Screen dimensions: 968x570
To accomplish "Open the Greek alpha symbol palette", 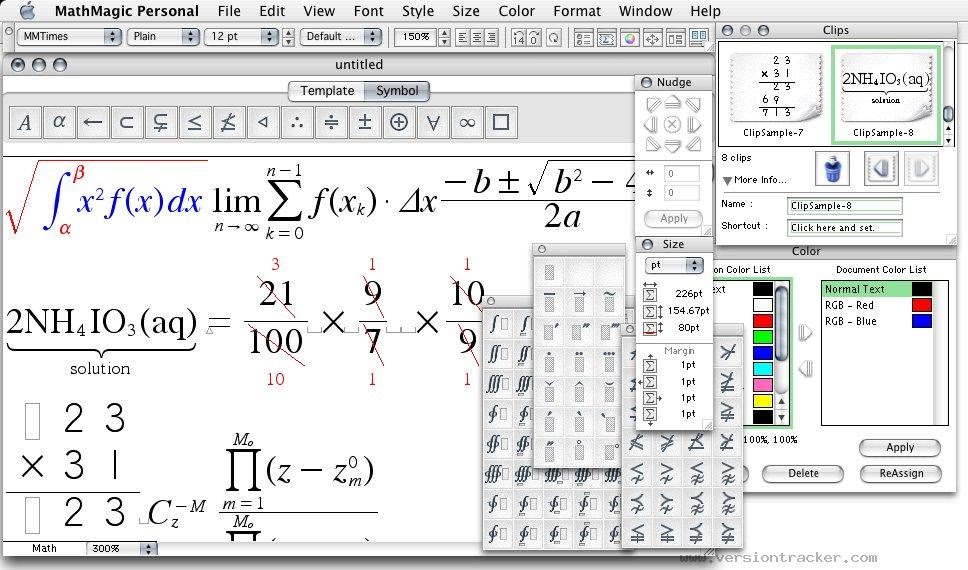I will pos(59,122).
